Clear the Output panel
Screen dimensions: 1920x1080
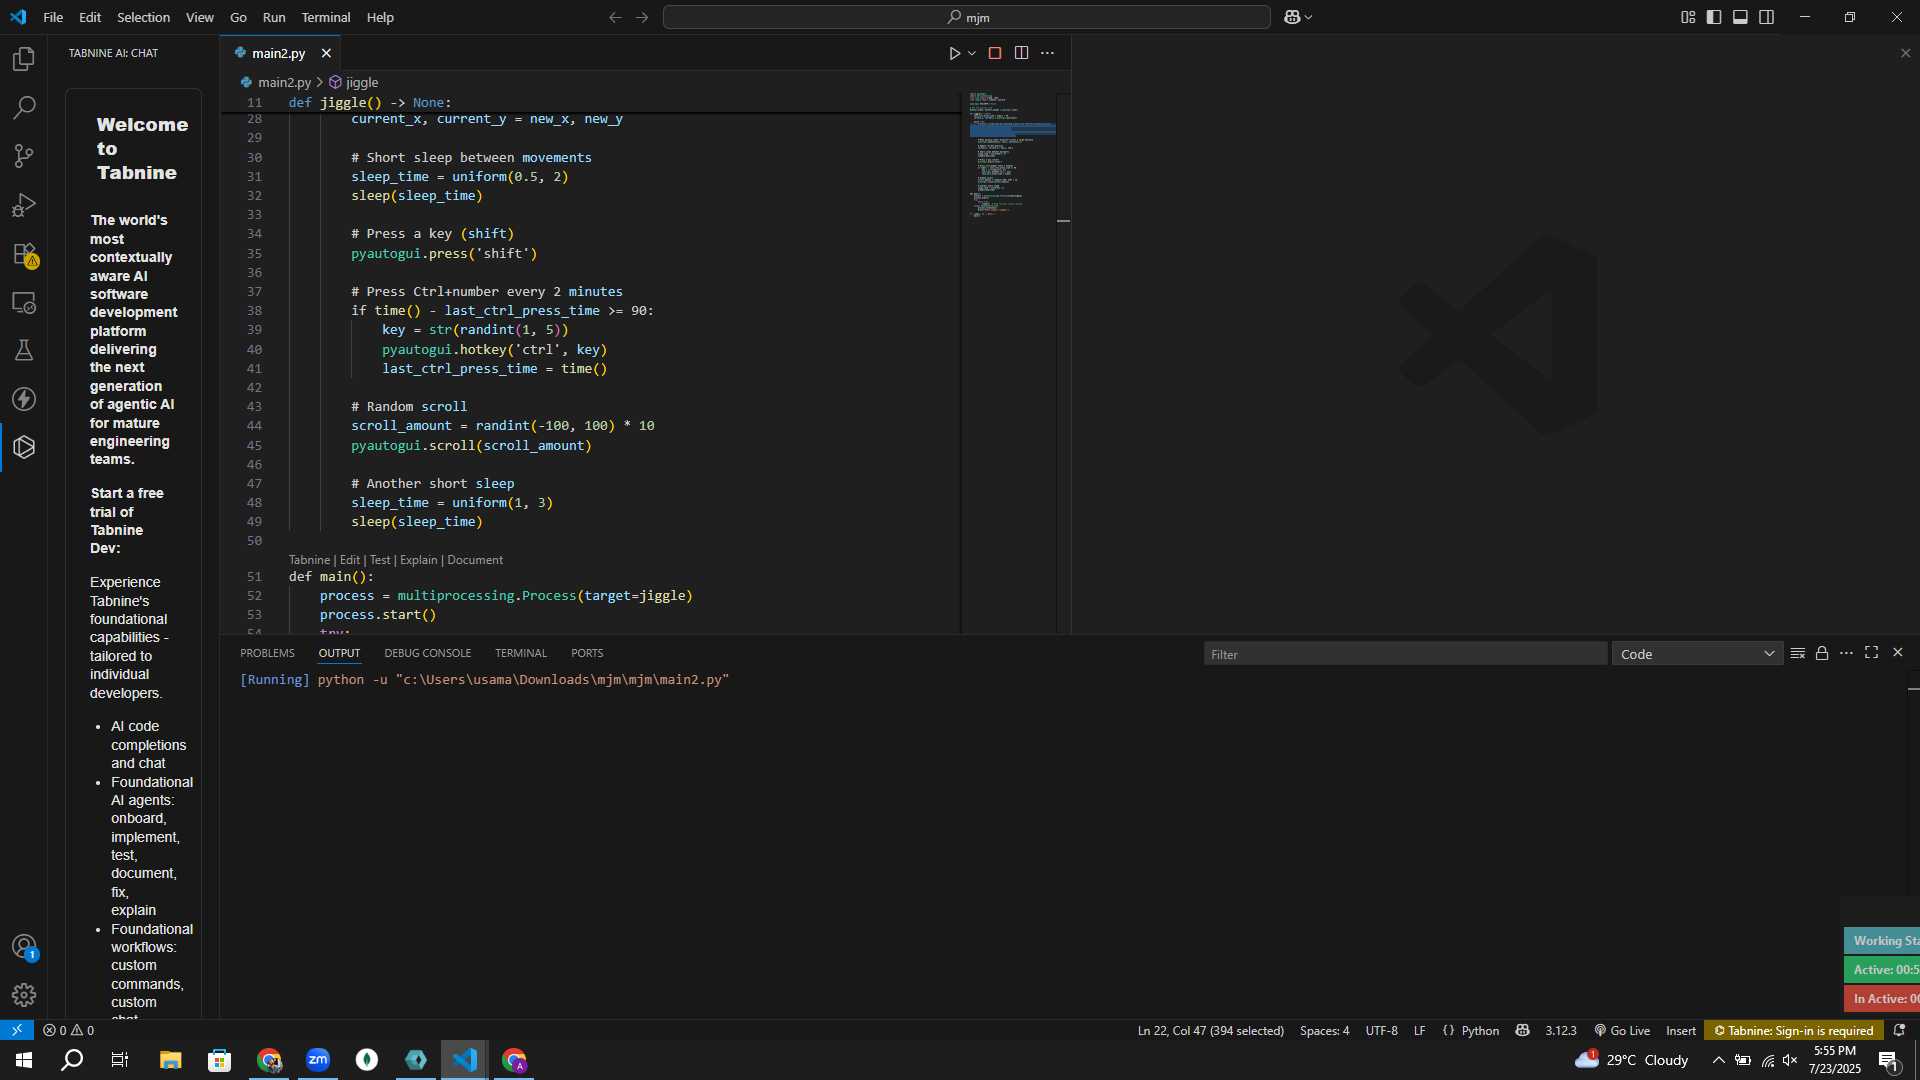[x=1797, y=653]
